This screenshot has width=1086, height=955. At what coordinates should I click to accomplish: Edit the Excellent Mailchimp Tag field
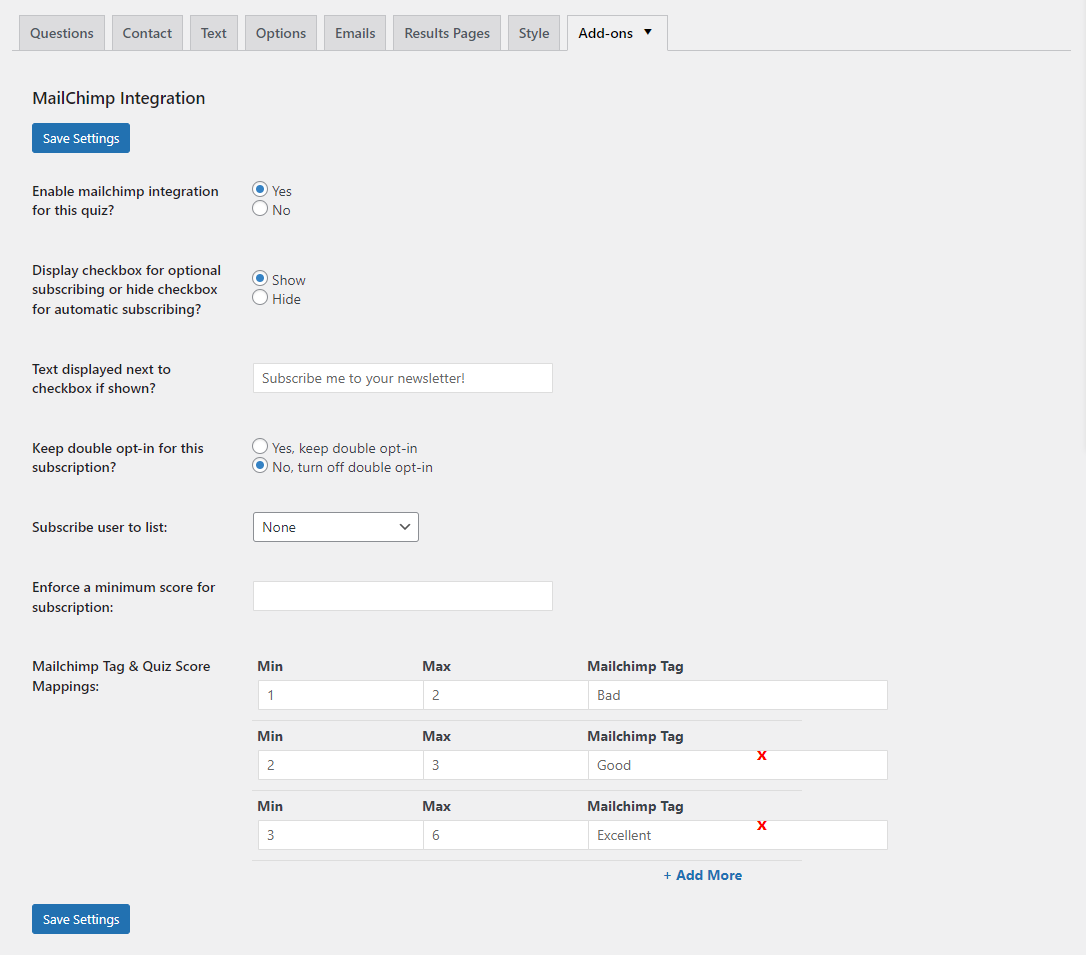point(738,835)
